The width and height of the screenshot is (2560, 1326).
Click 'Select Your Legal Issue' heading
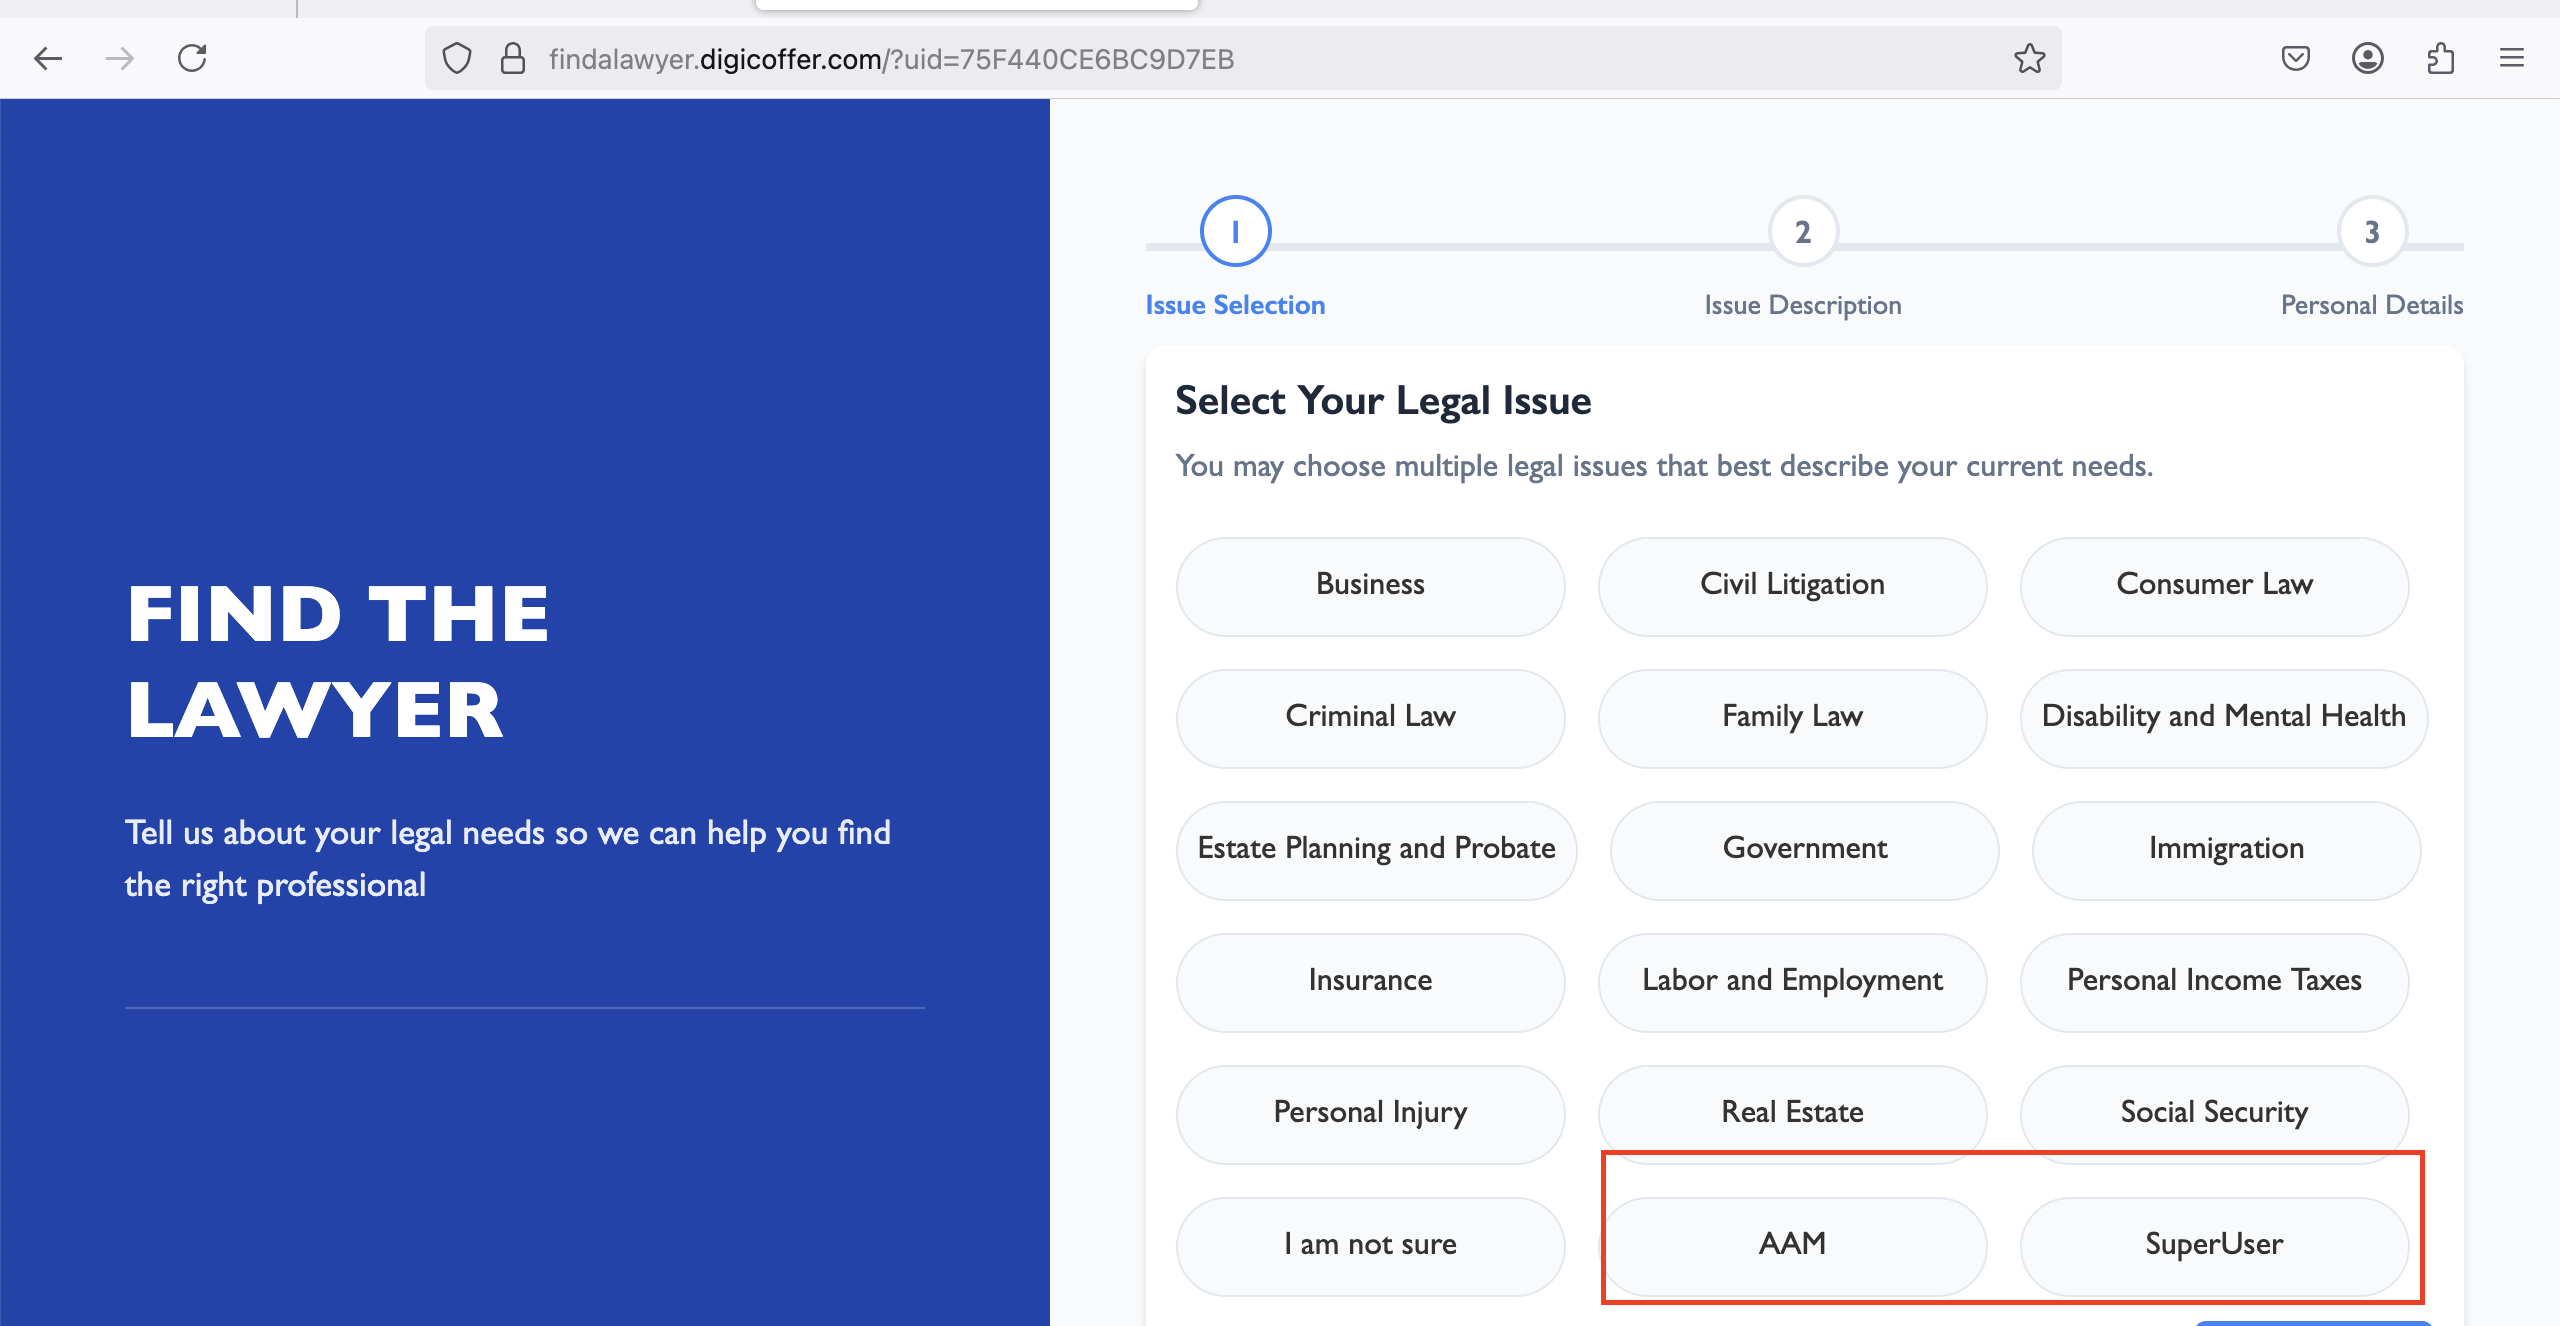point(1383,401)
